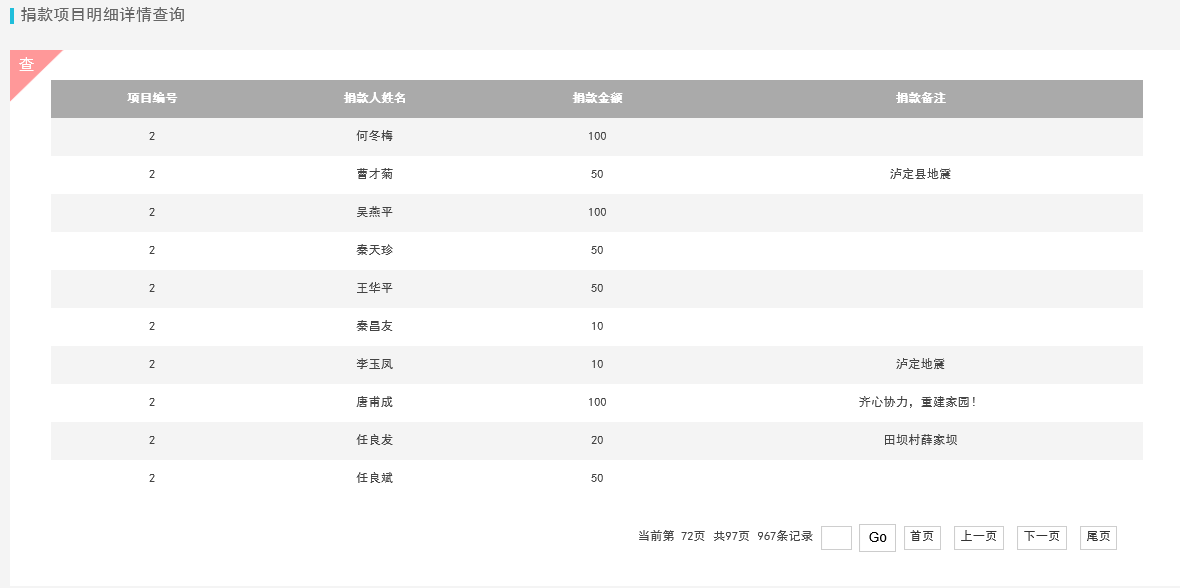
Task: Select donor name 秦天珍
Action: pyautogui.click(x=375, y=250)
